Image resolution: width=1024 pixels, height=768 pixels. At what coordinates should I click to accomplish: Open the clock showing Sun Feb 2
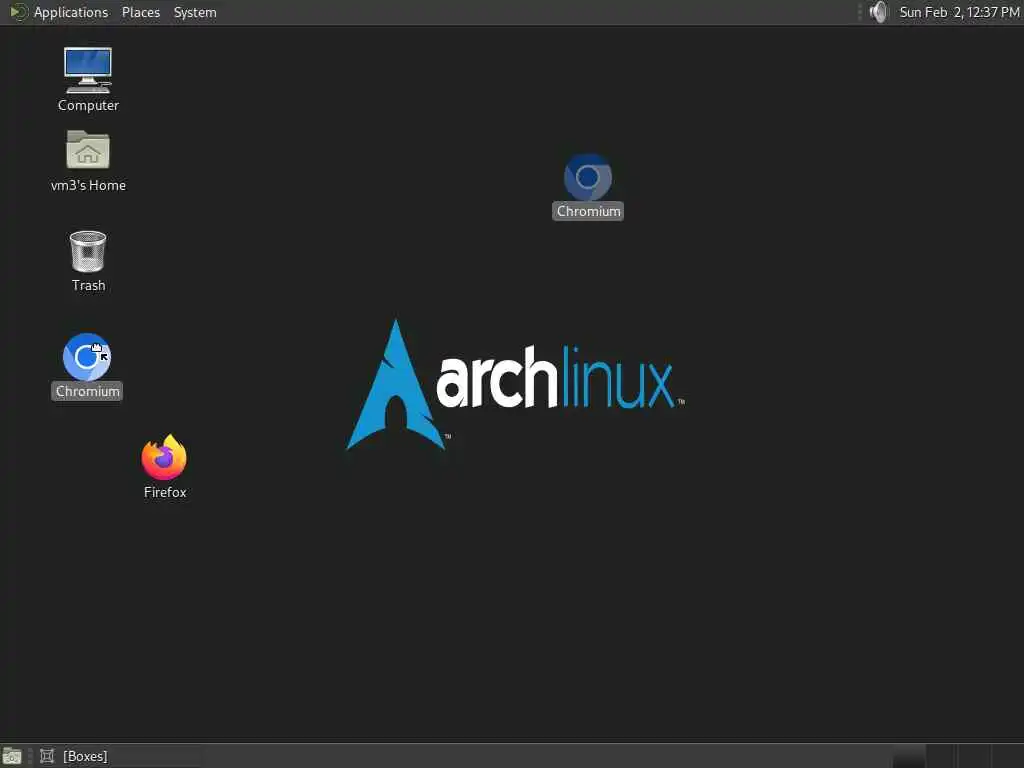pos(959,12)
